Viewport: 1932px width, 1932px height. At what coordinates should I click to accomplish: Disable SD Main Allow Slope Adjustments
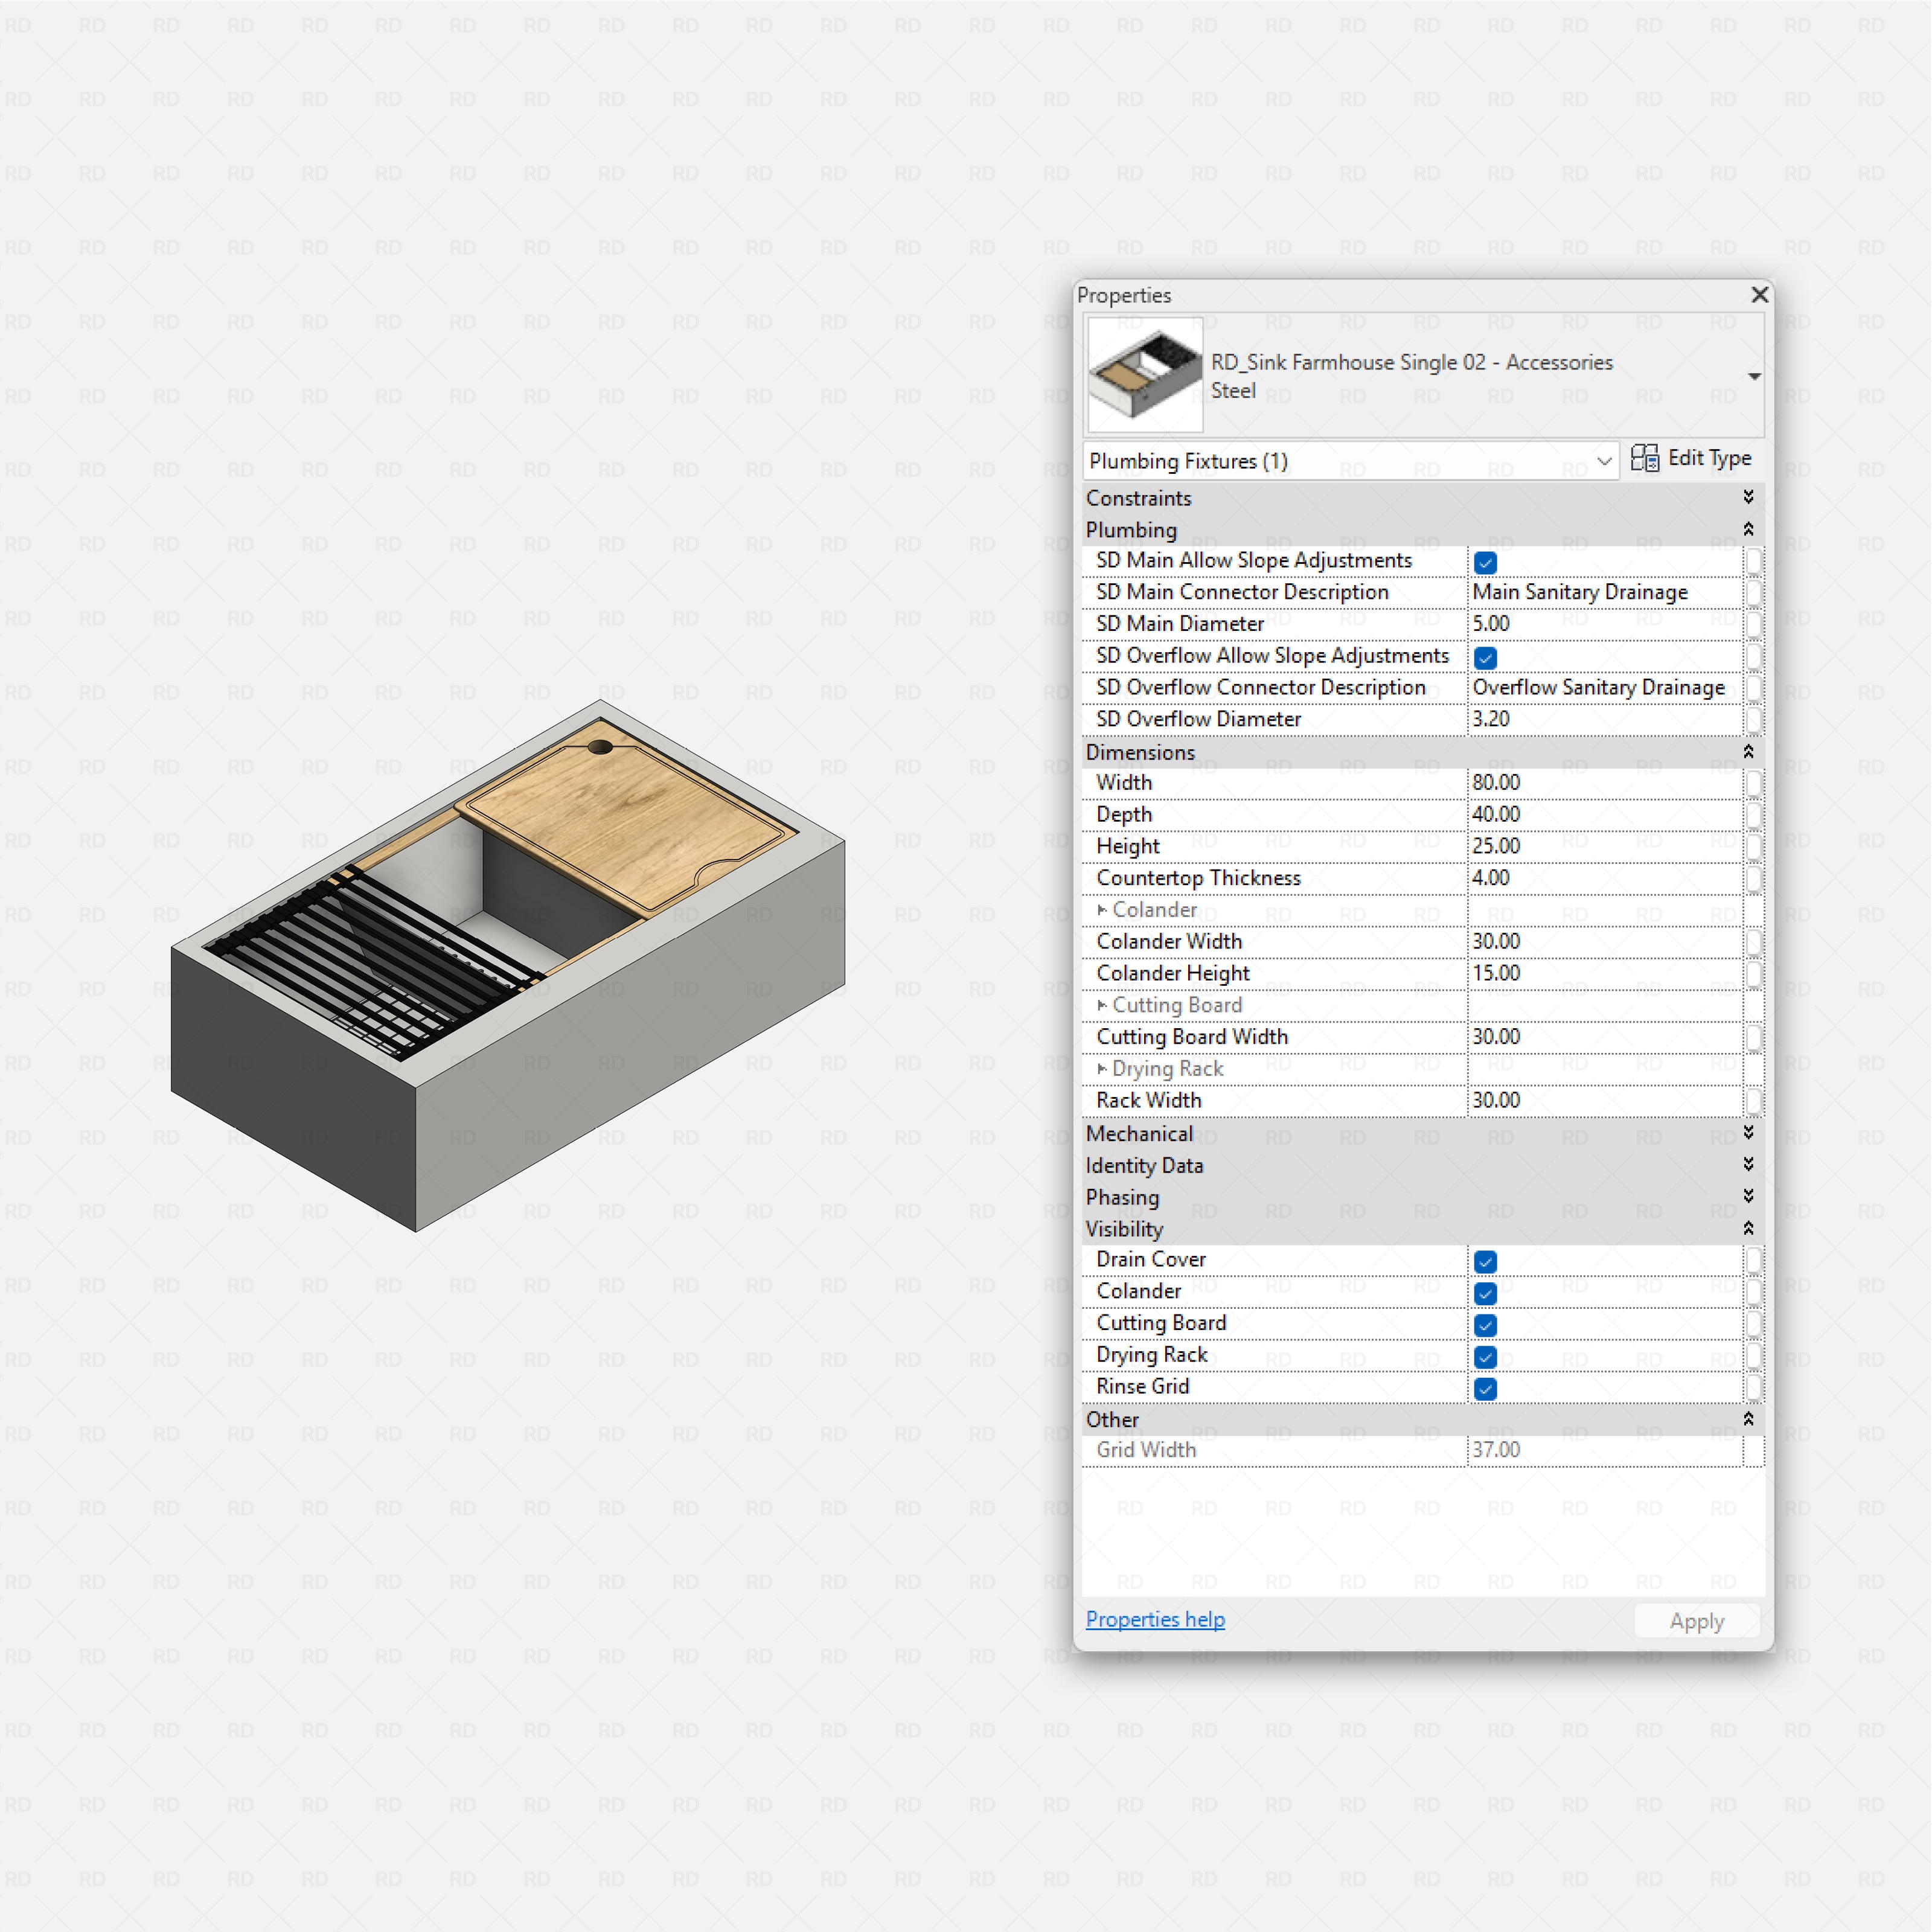point(1485,563)
